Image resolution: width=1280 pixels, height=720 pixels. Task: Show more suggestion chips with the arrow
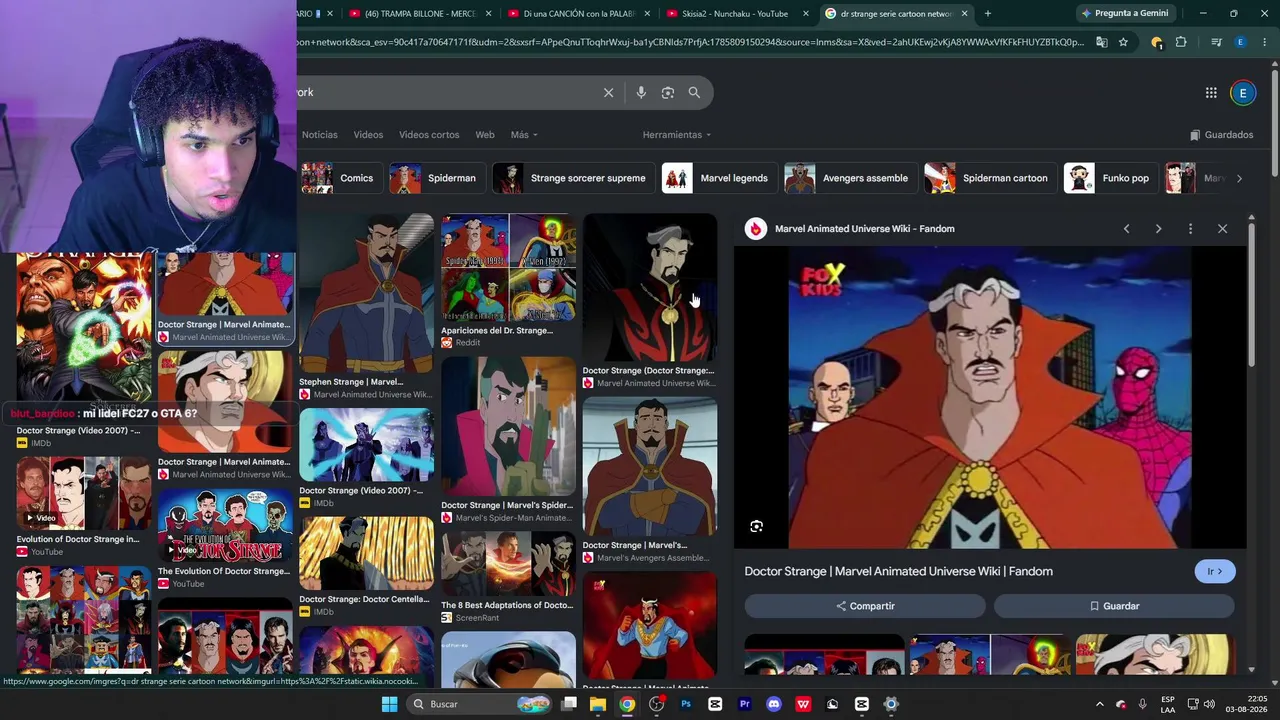point(1239,178)
